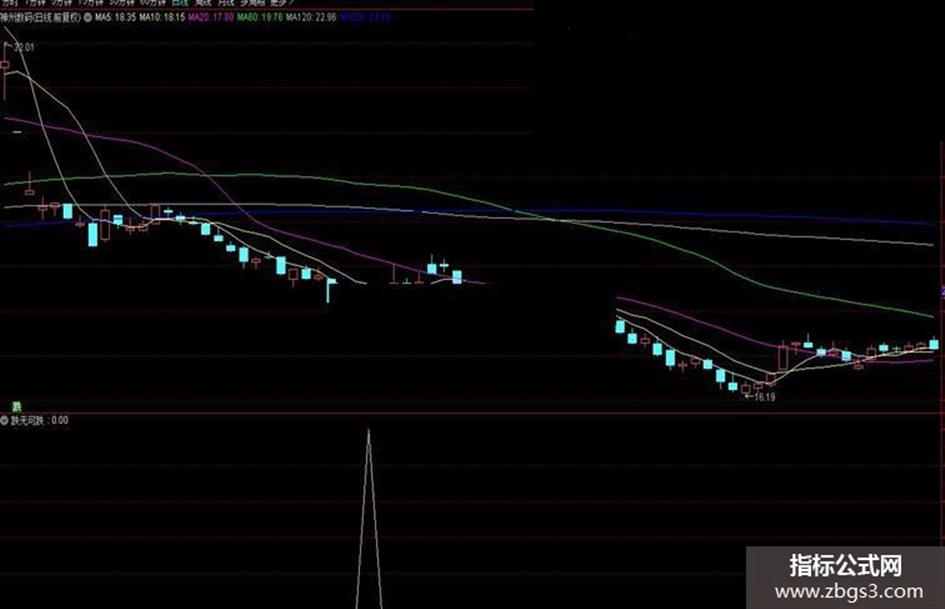This screenshot has height=609, width=945.
Task: Switch to the 日线 period tab
Action: pyautogui.click(x=180, y=2)
